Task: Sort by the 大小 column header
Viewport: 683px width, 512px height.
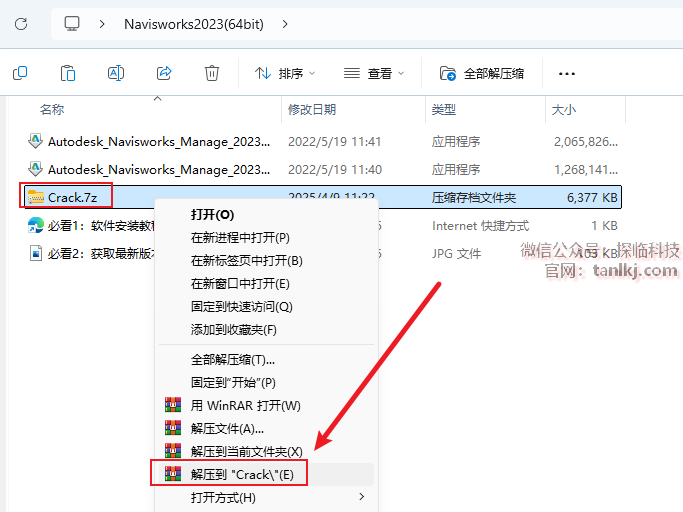Action: pos(564,109)
